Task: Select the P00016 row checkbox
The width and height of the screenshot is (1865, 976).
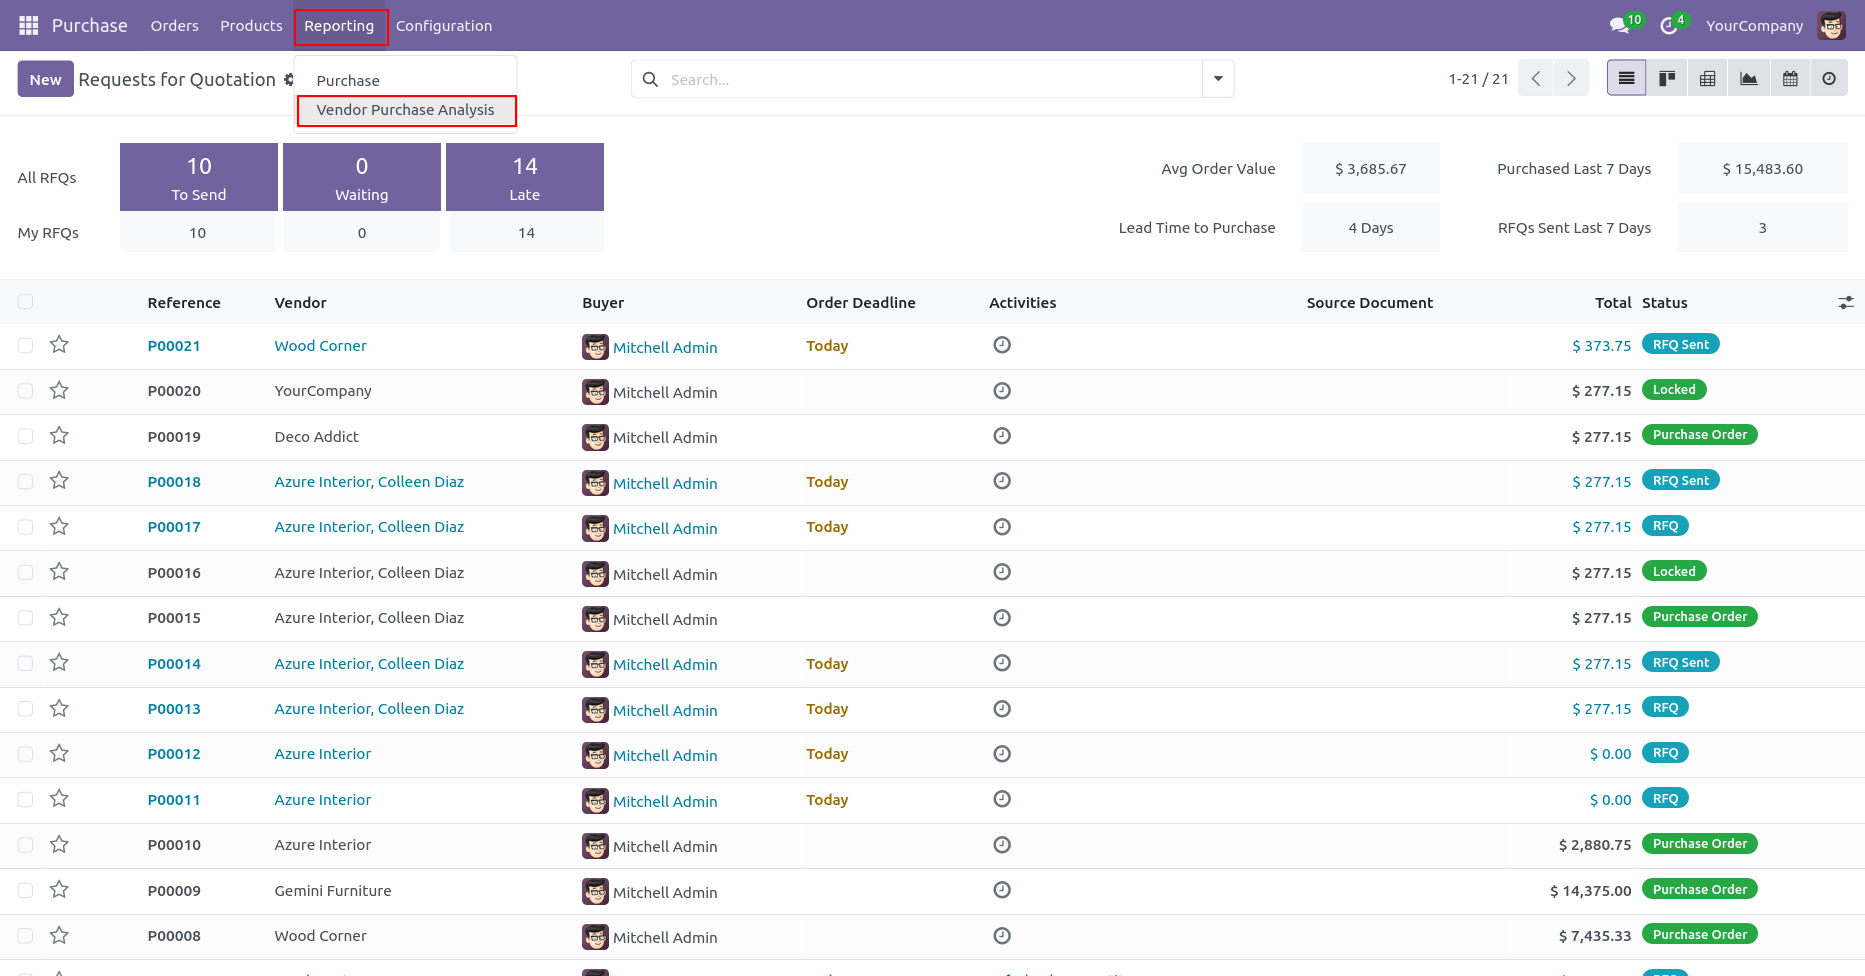Action: [x=25, y=572]
